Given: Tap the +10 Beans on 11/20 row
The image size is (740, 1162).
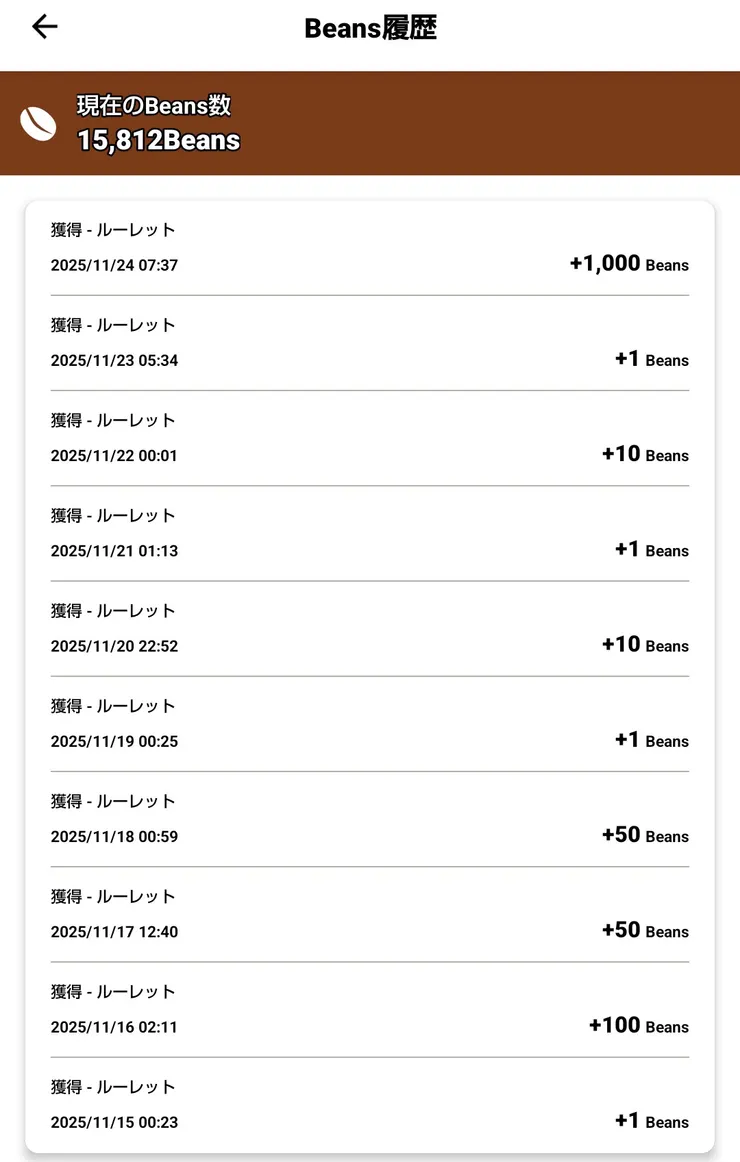Looking at the screenshot, I should click(x=645, y=645).
